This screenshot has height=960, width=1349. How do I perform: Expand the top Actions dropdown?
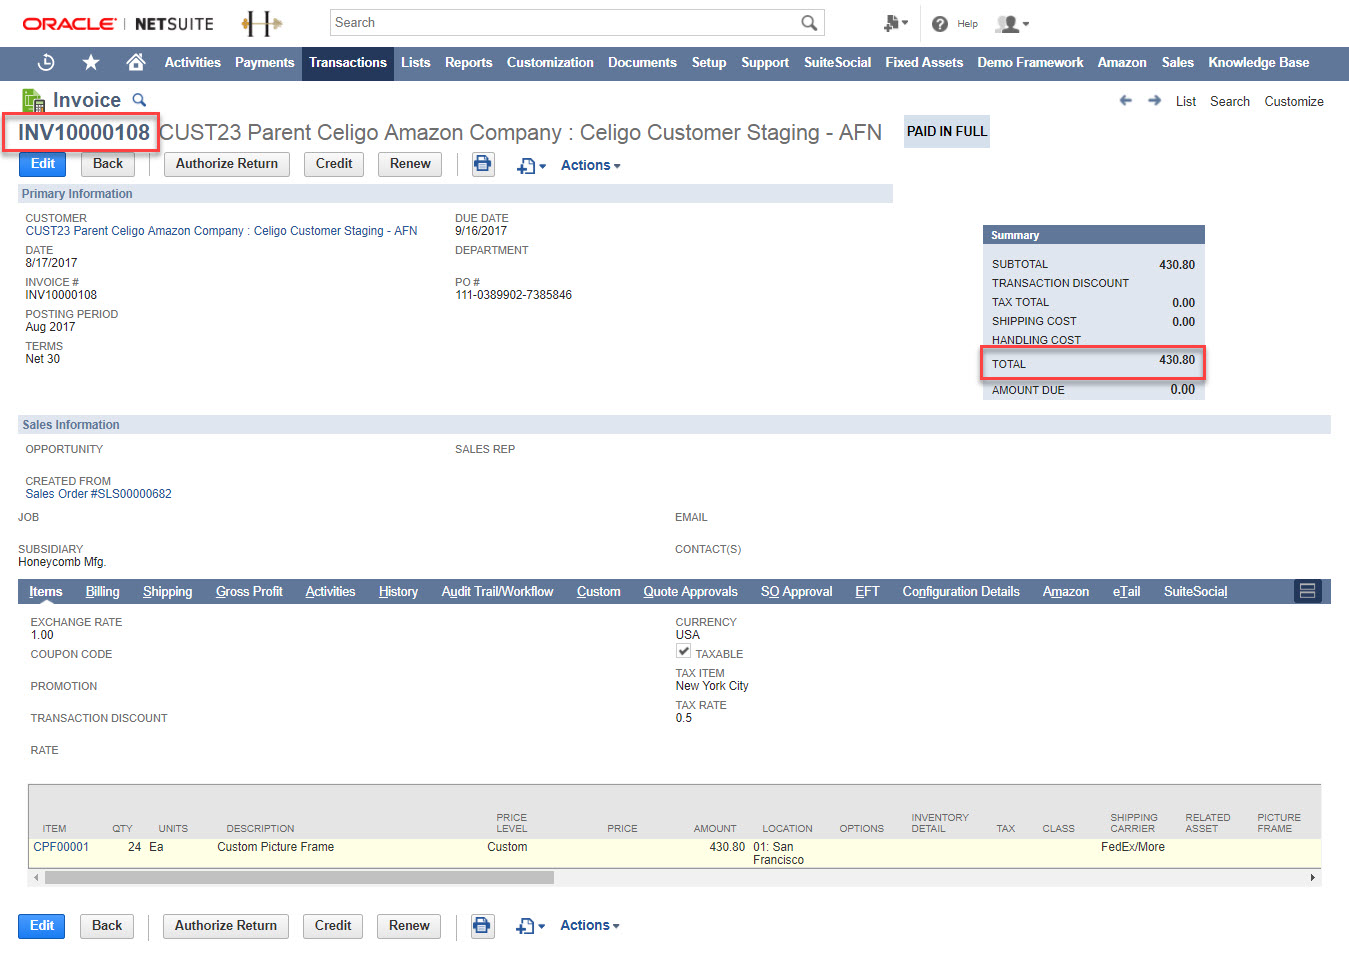pos(590,166)
